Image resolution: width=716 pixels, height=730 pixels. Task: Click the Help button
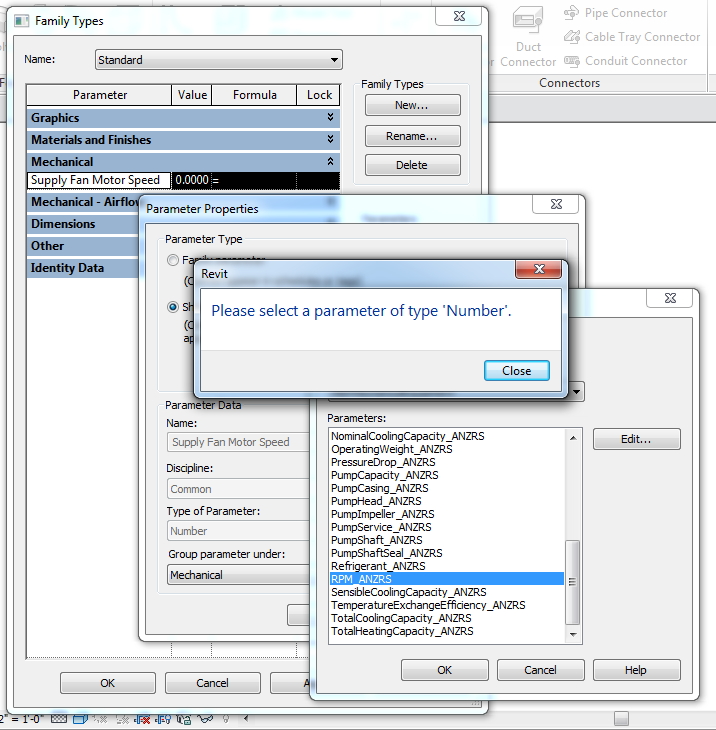pyautogui.click(x=636, y=670)
